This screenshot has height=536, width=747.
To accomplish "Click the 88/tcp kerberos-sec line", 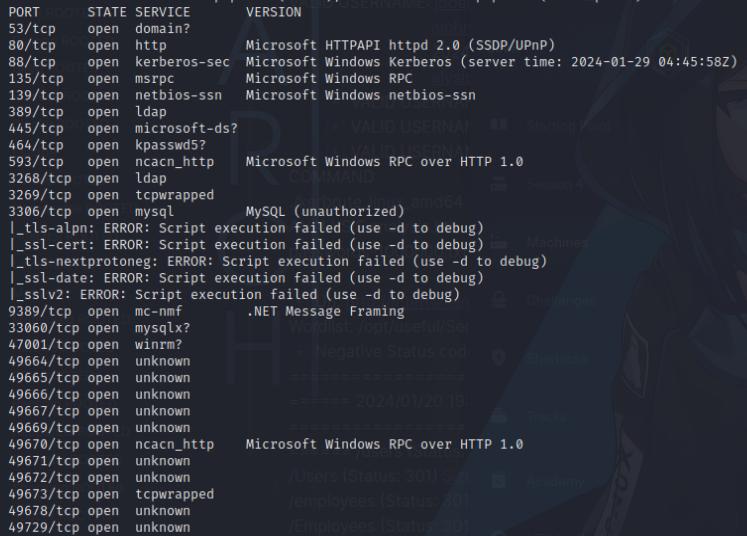I will (x=373, y=62).
